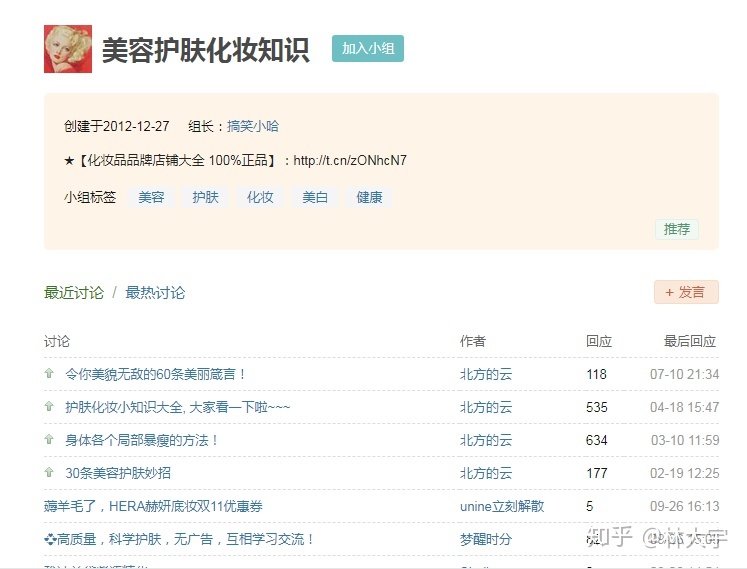Open post 薅羊毛了，HERA赫妍底妆双11优惠券

(x=153, y=506)
